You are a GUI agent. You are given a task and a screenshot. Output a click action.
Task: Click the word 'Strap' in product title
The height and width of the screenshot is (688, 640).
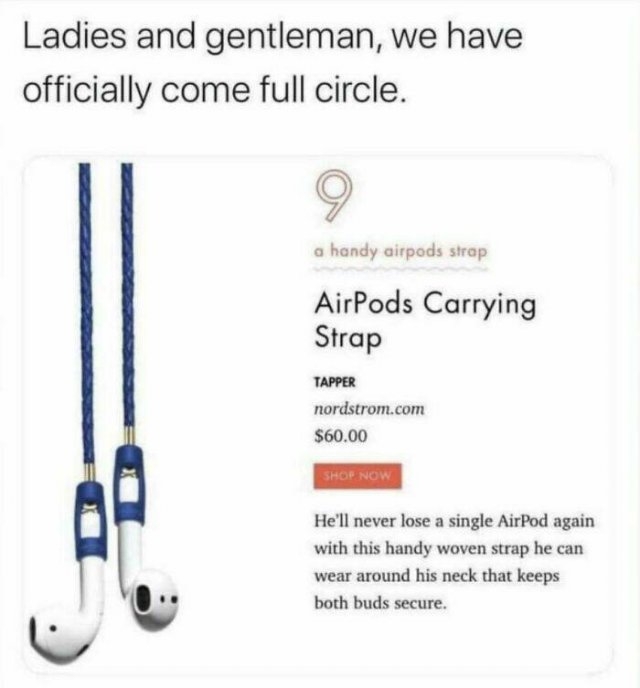(348, 339)
